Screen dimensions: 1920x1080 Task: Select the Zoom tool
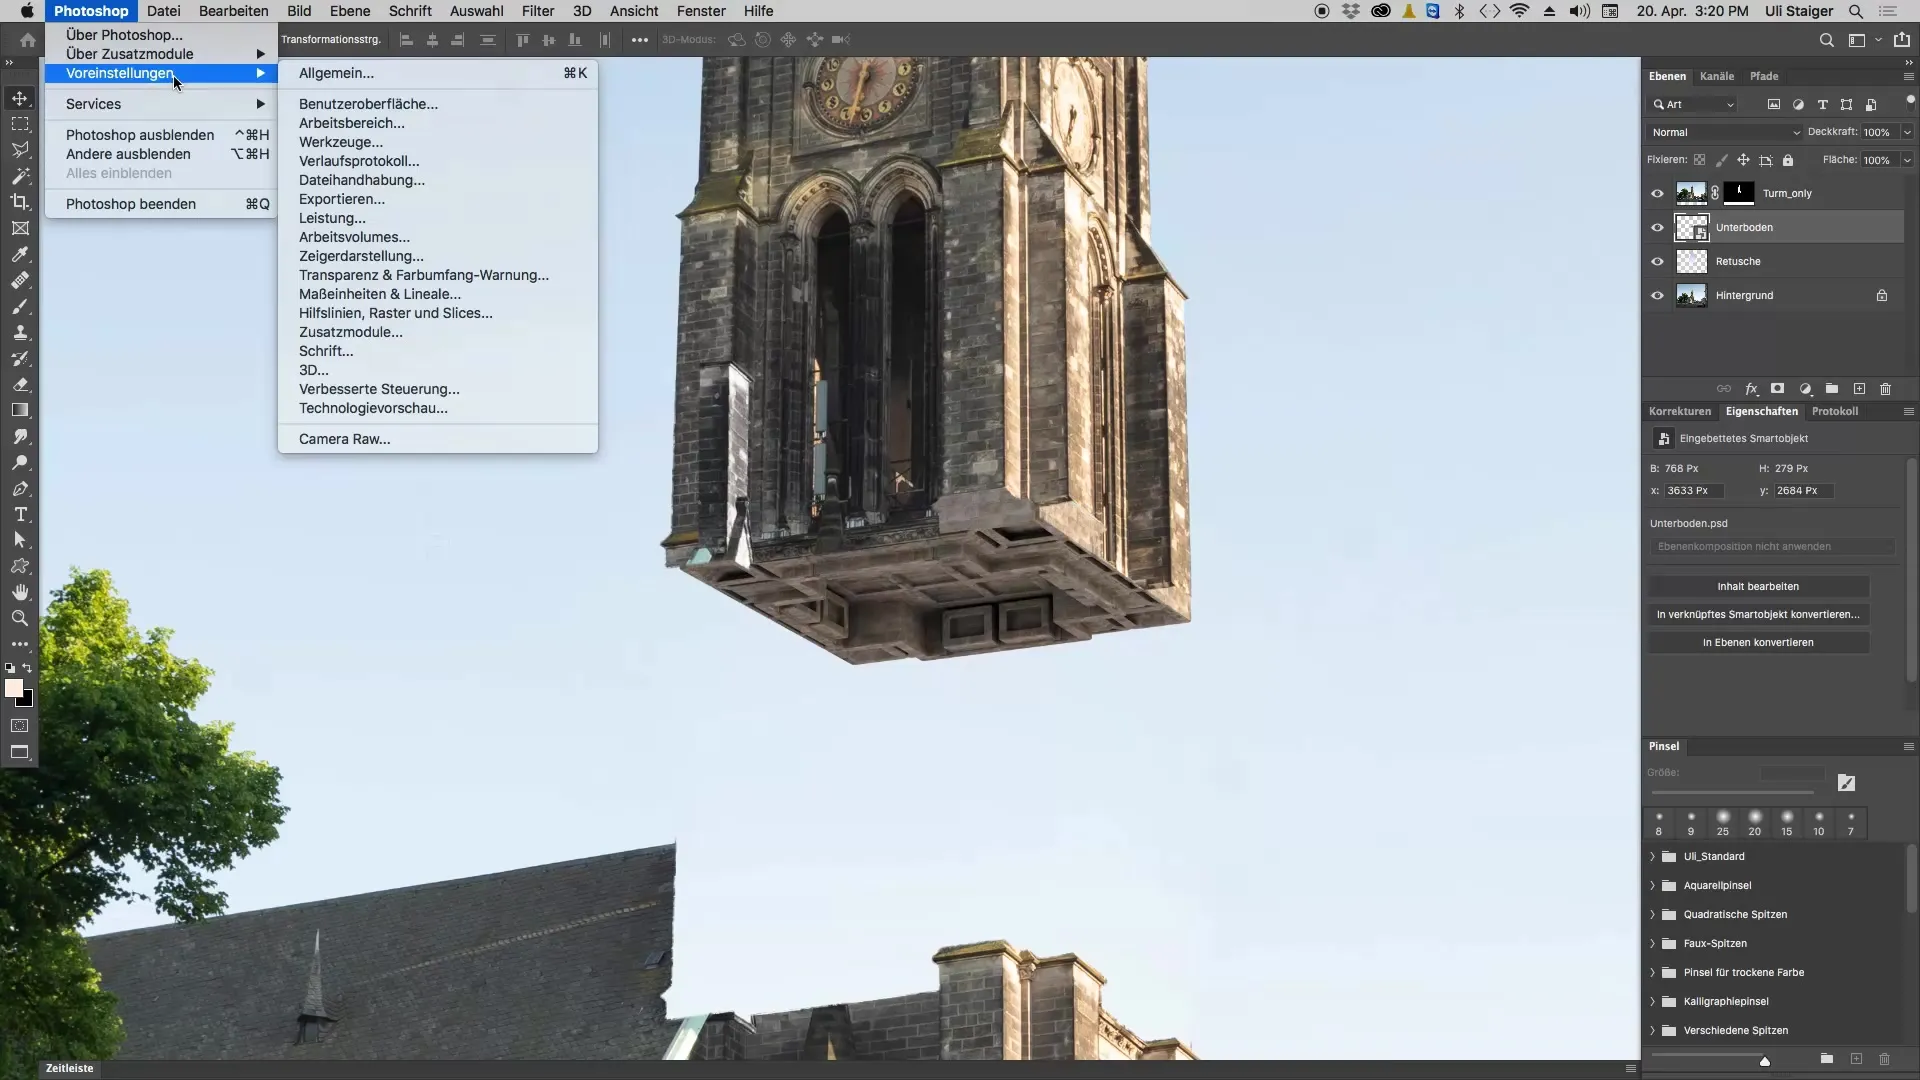(x=20, y=618)
